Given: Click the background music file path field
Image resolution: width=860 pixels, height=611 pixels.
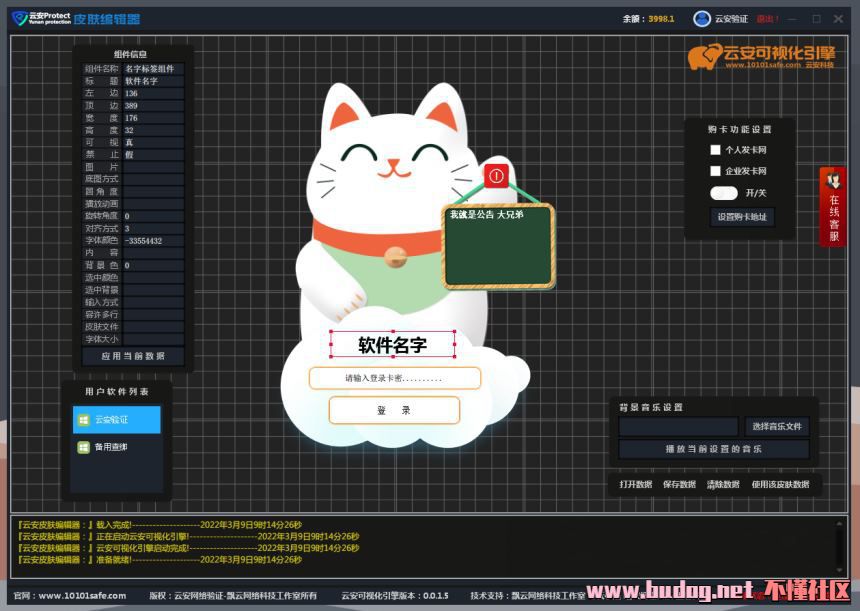Looking at the screenshot, I should pos(679,426).
